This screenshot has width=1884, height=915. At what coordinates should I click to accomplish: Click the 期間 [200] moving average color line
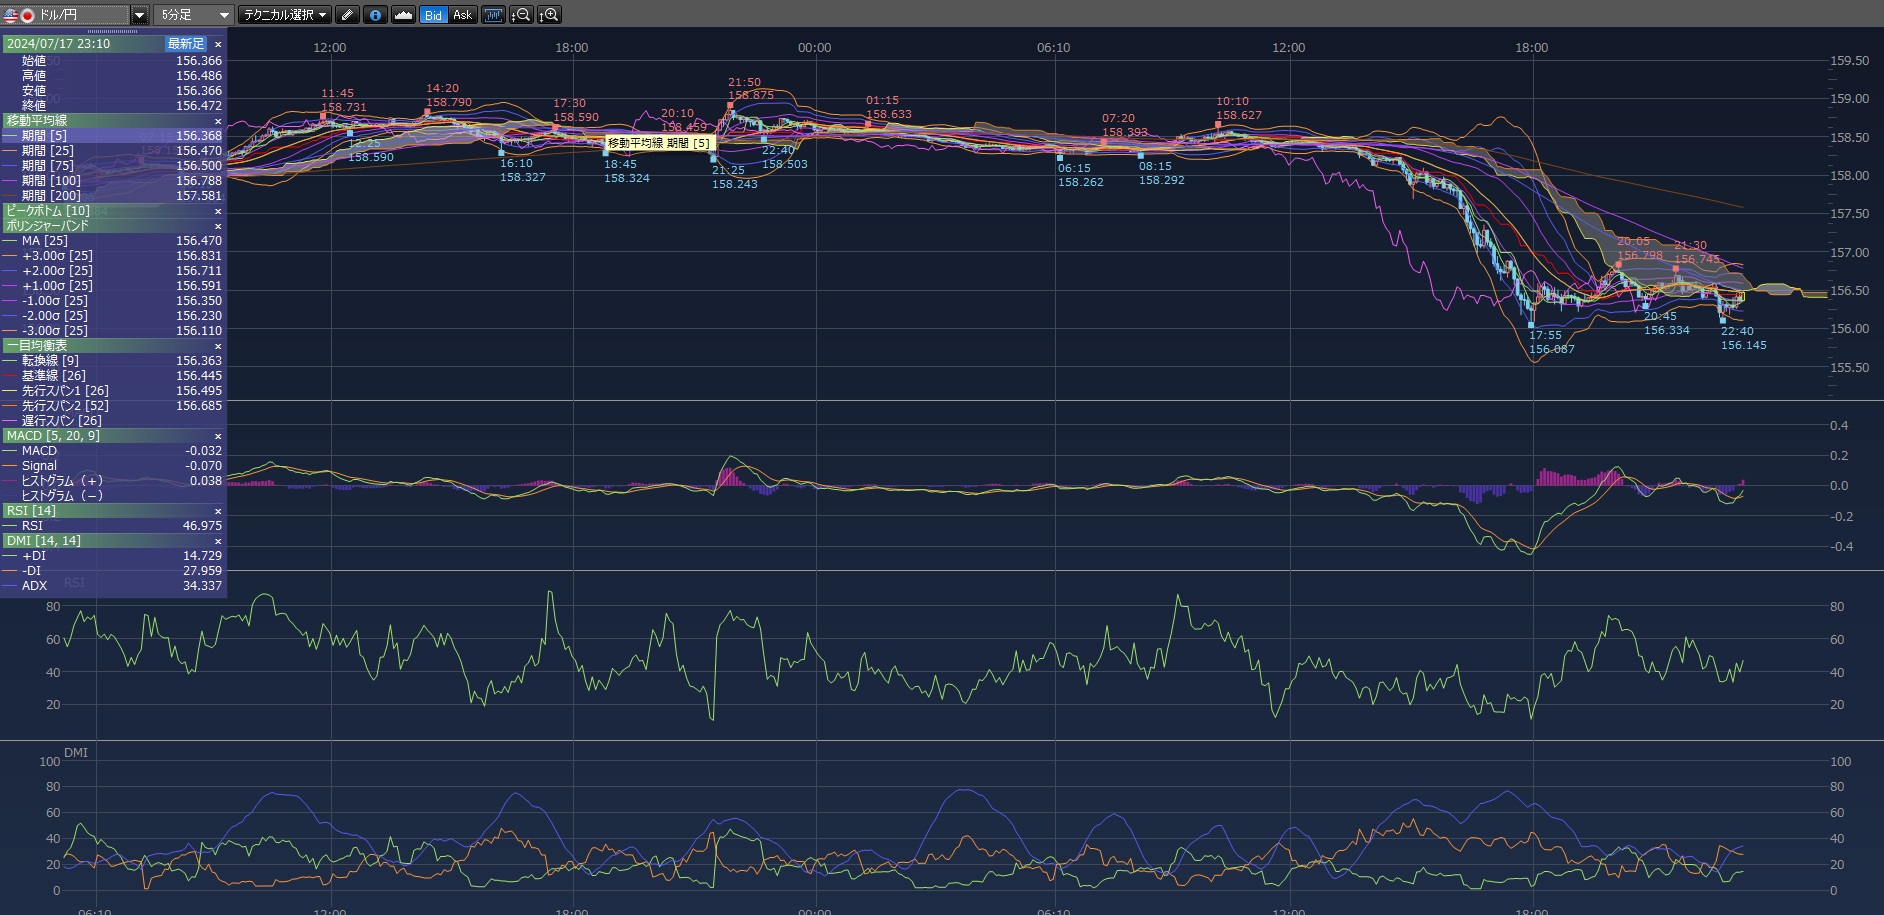coord(10,196)
